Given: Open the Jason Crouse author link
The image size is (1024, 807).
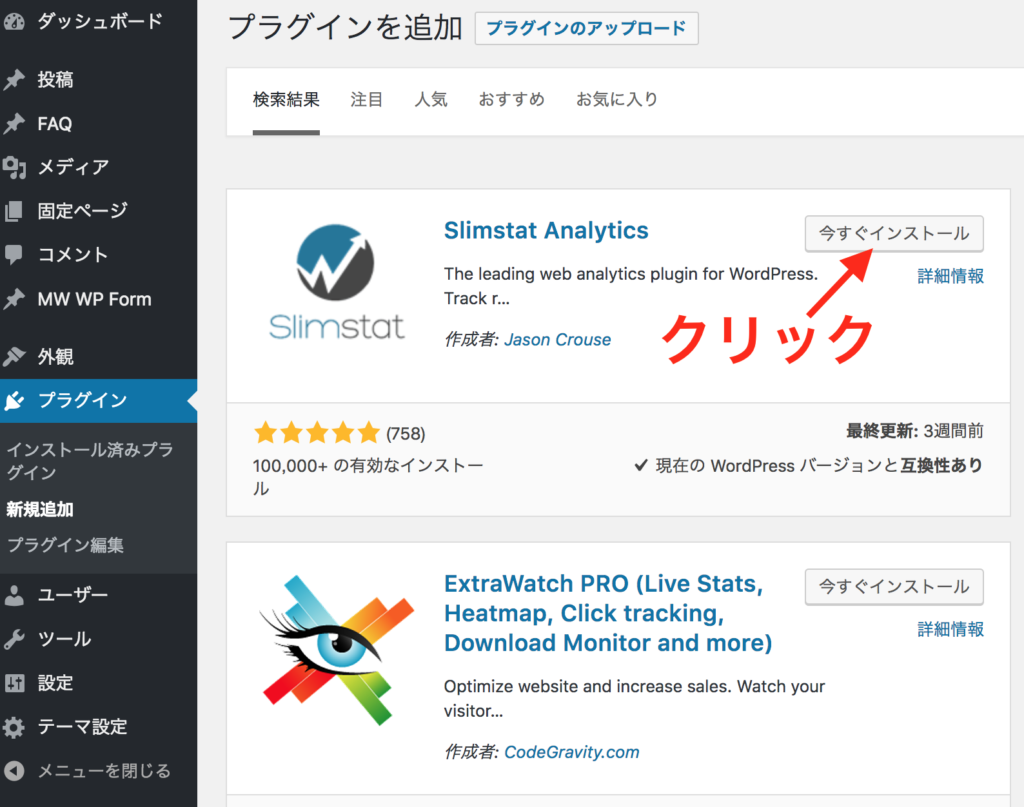Looking at the screenshot, I should pyautogui.click(x=557, y=340).
